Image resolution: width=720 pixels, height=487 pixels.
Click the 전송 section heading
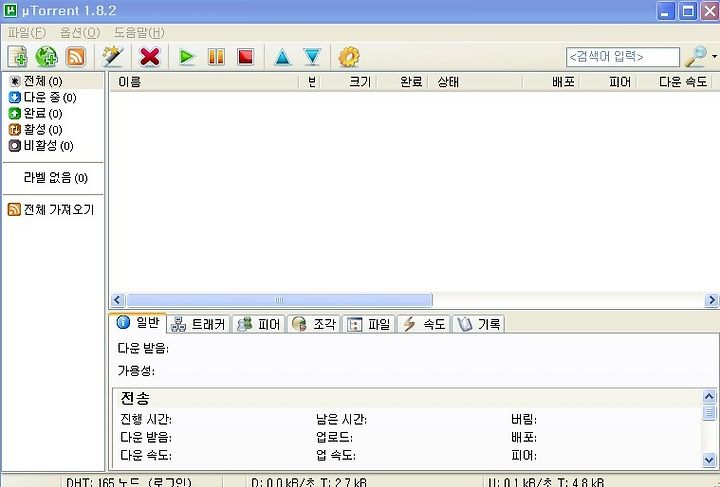click(135, 397)
